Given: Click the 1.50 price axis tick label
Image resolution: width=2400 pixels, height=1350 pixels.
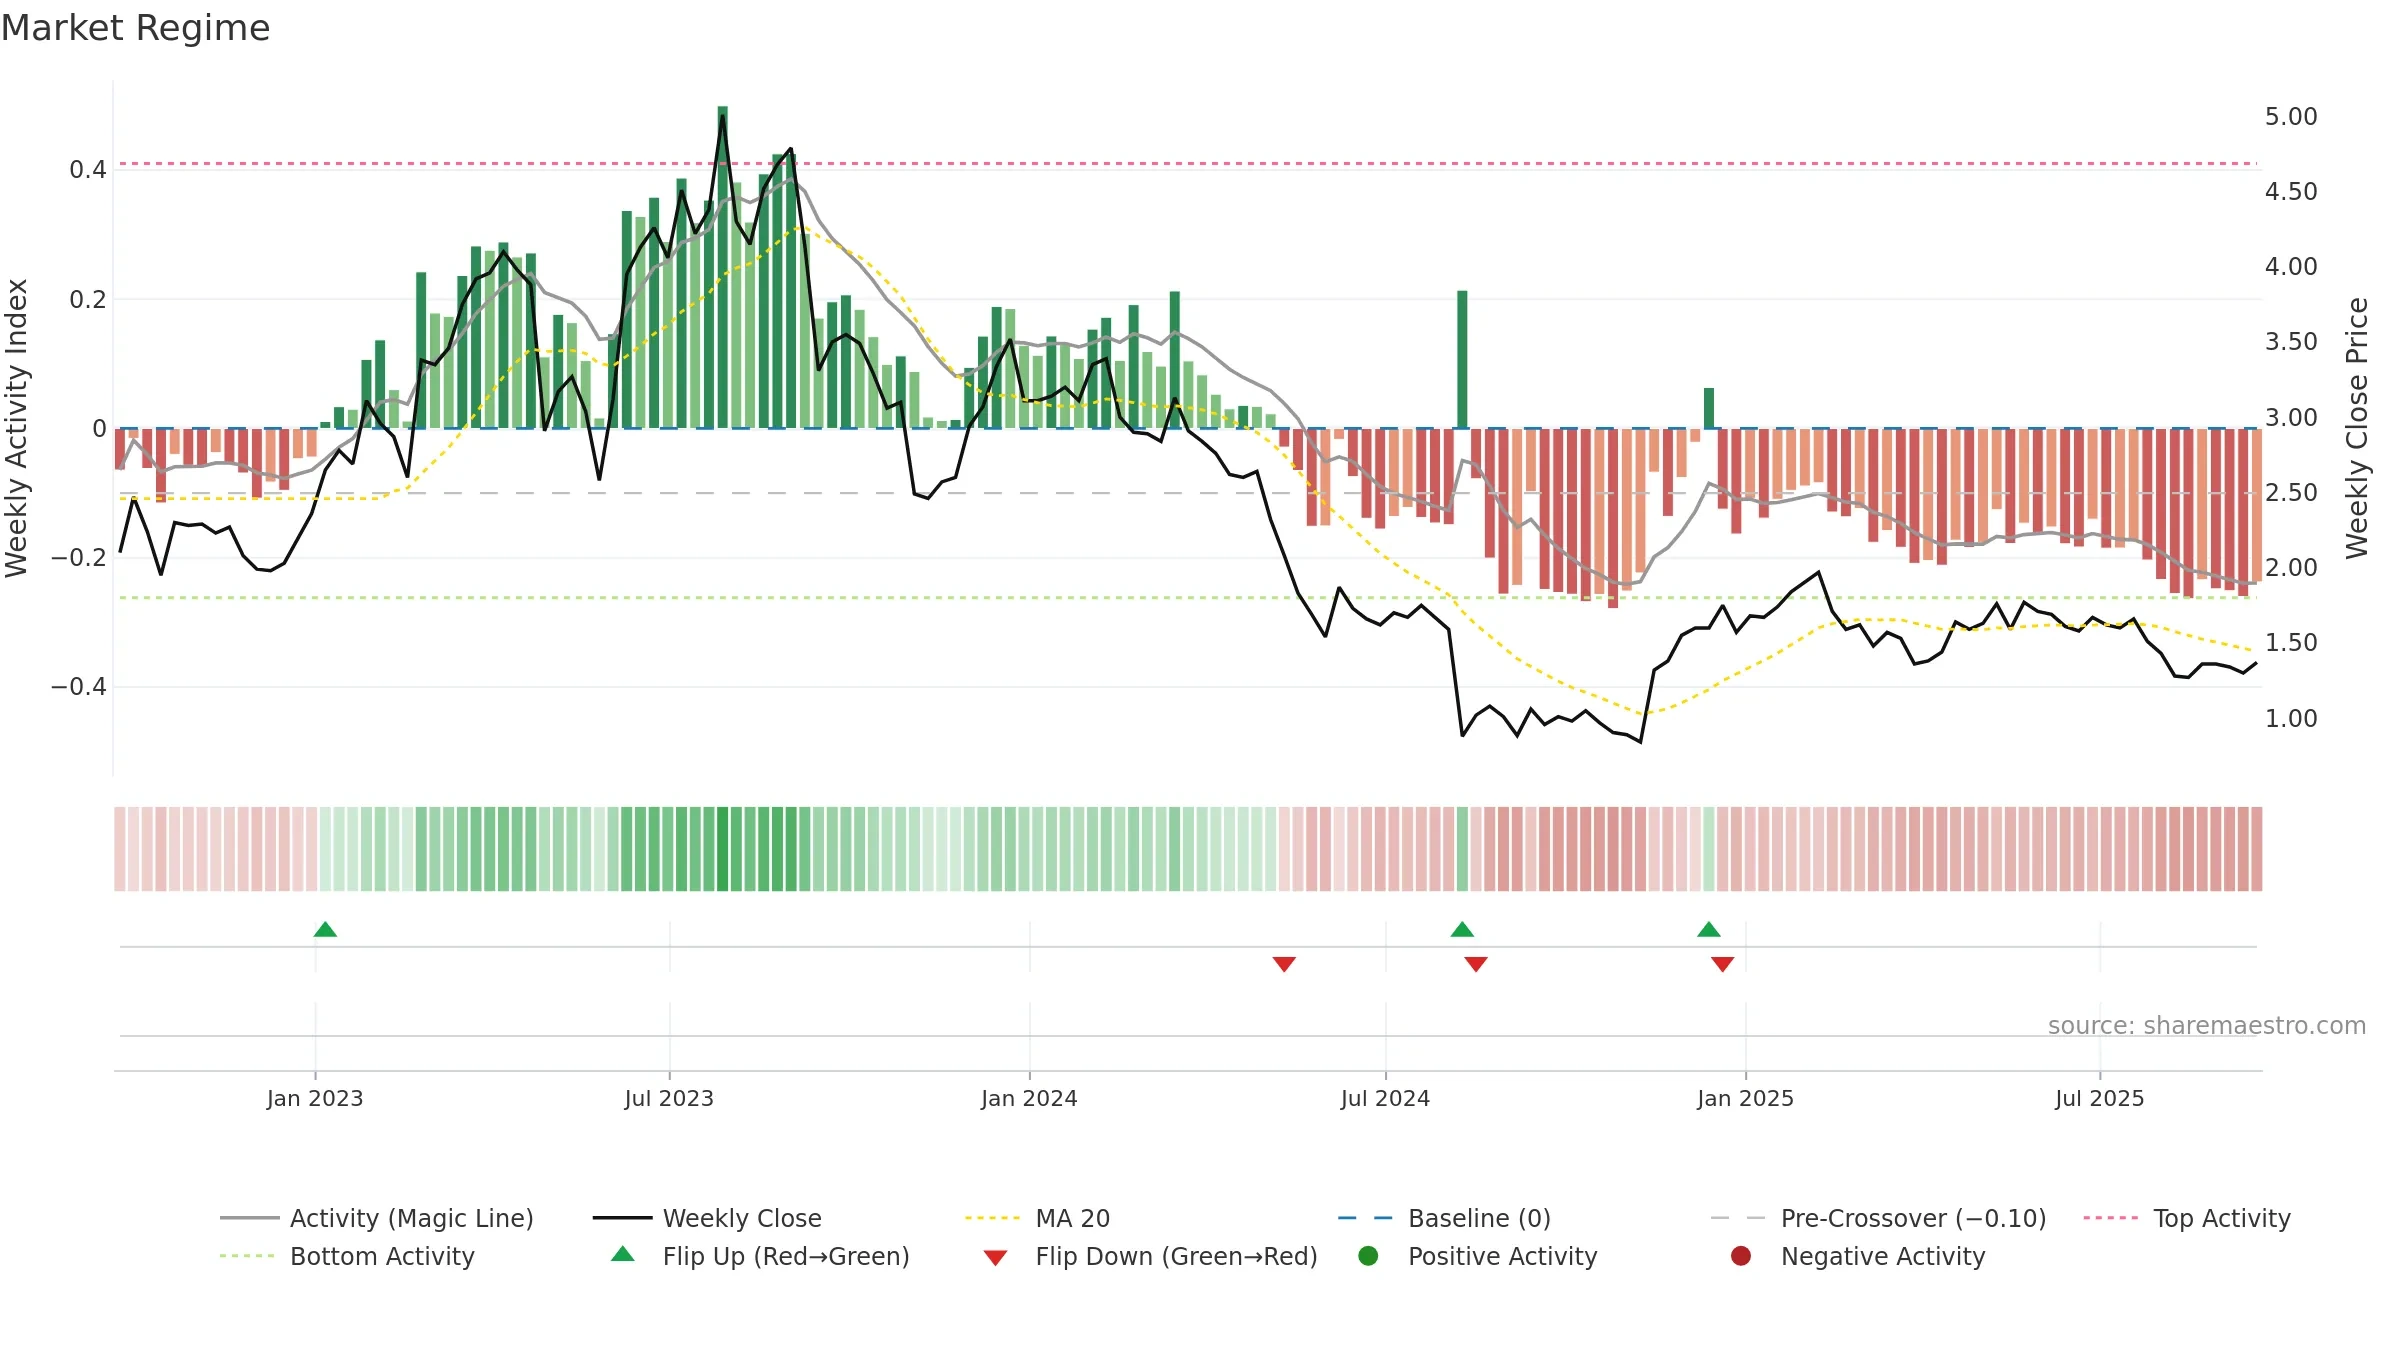Looking at the screenshot, I should pyautogui.click(x=2291, y=643).
